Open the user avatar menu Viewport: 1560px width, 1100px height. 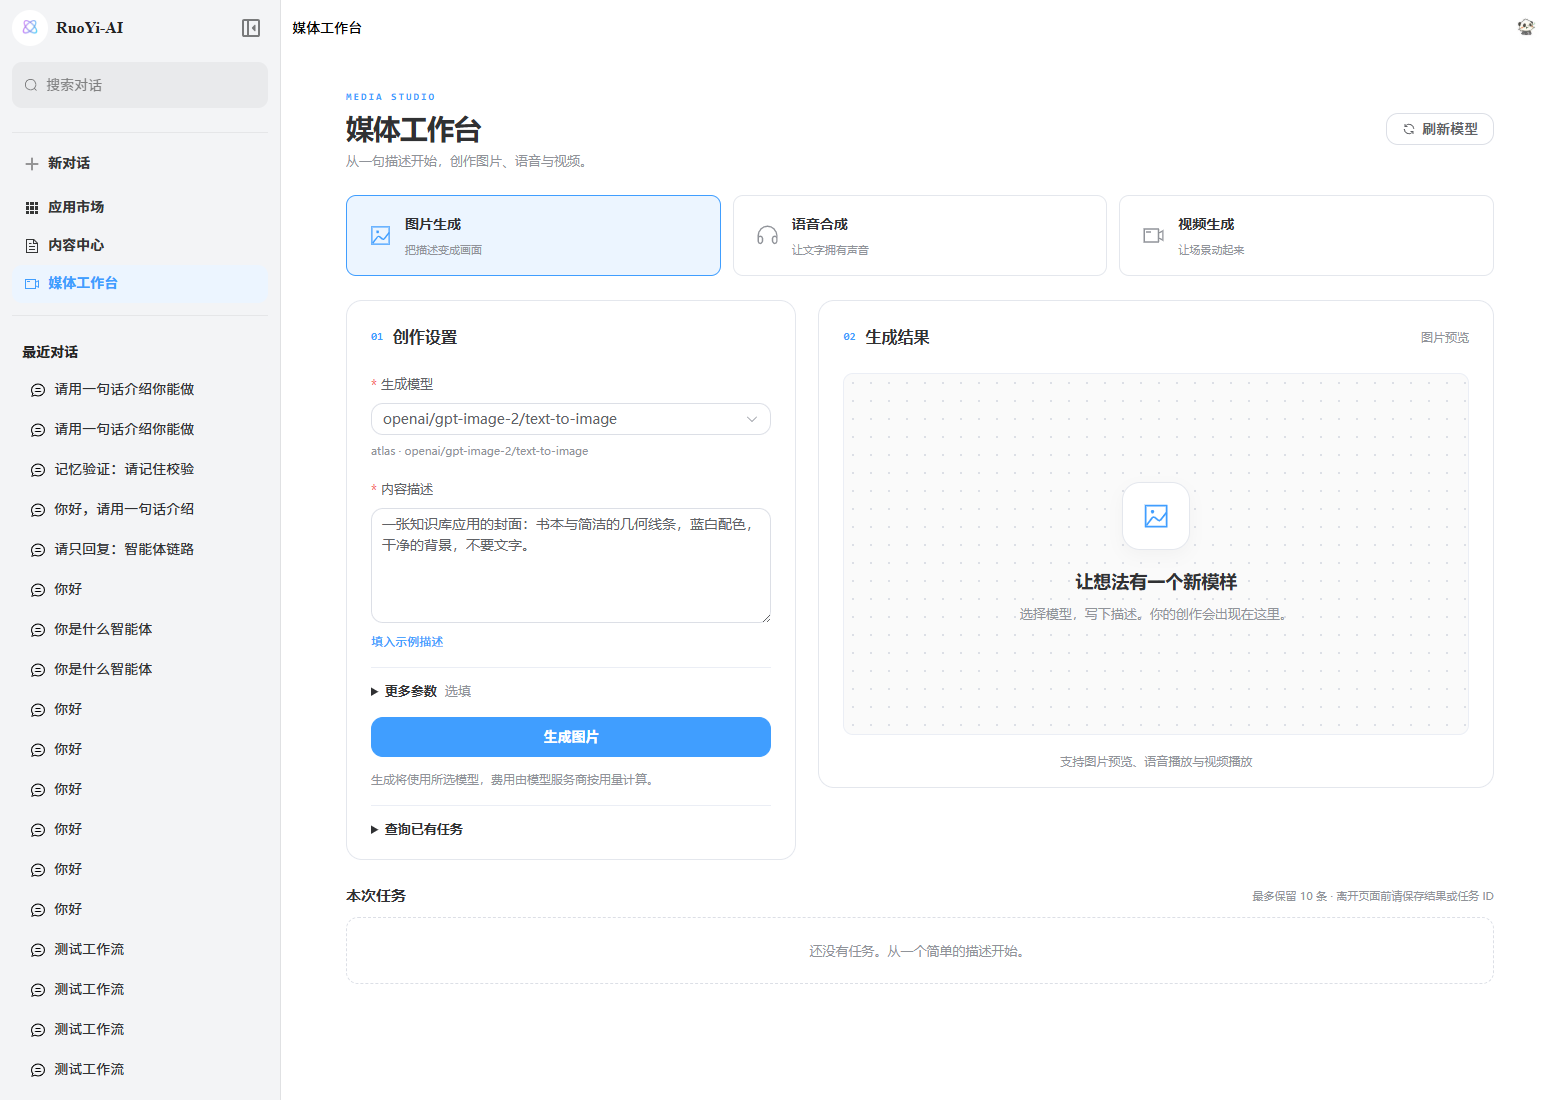click(x=1526, y=27)
